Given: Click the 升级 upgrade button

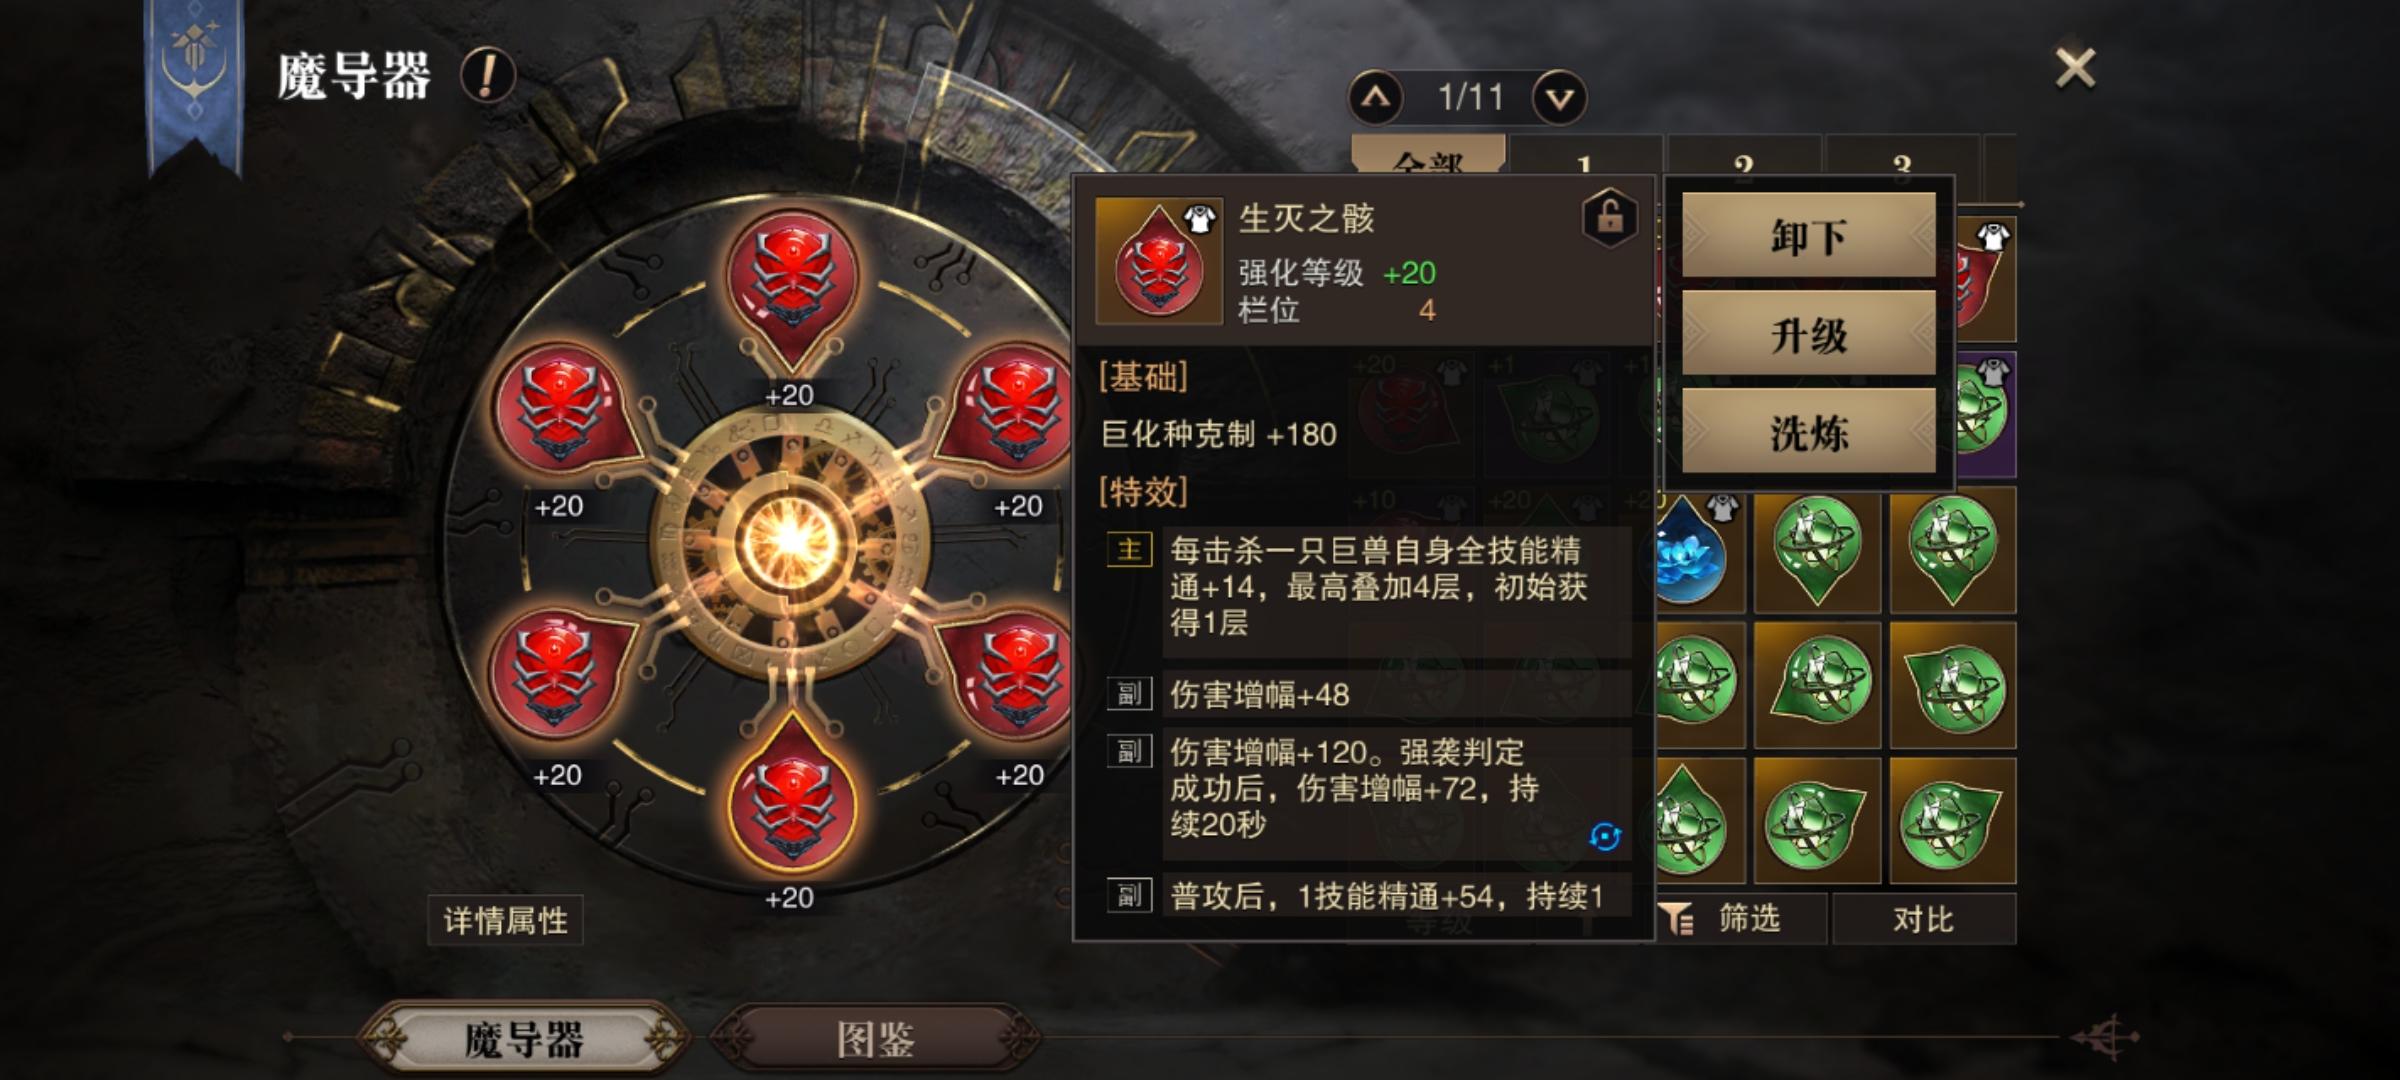Looking at the screenshot, I should click(x=1809, y=334).
